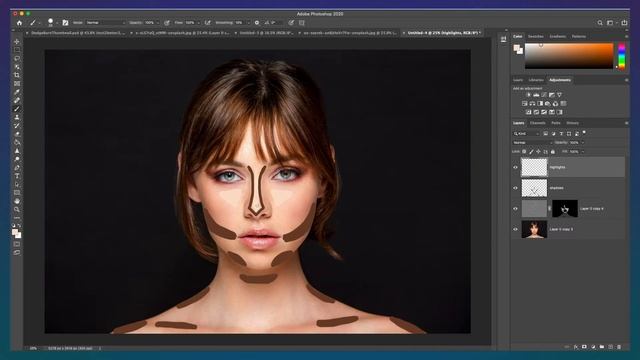This screenshot has height=360, width=640.
Task: Add a Hue/Saturation adjustment
Action: pyautogui.click(x=525, y=104)
